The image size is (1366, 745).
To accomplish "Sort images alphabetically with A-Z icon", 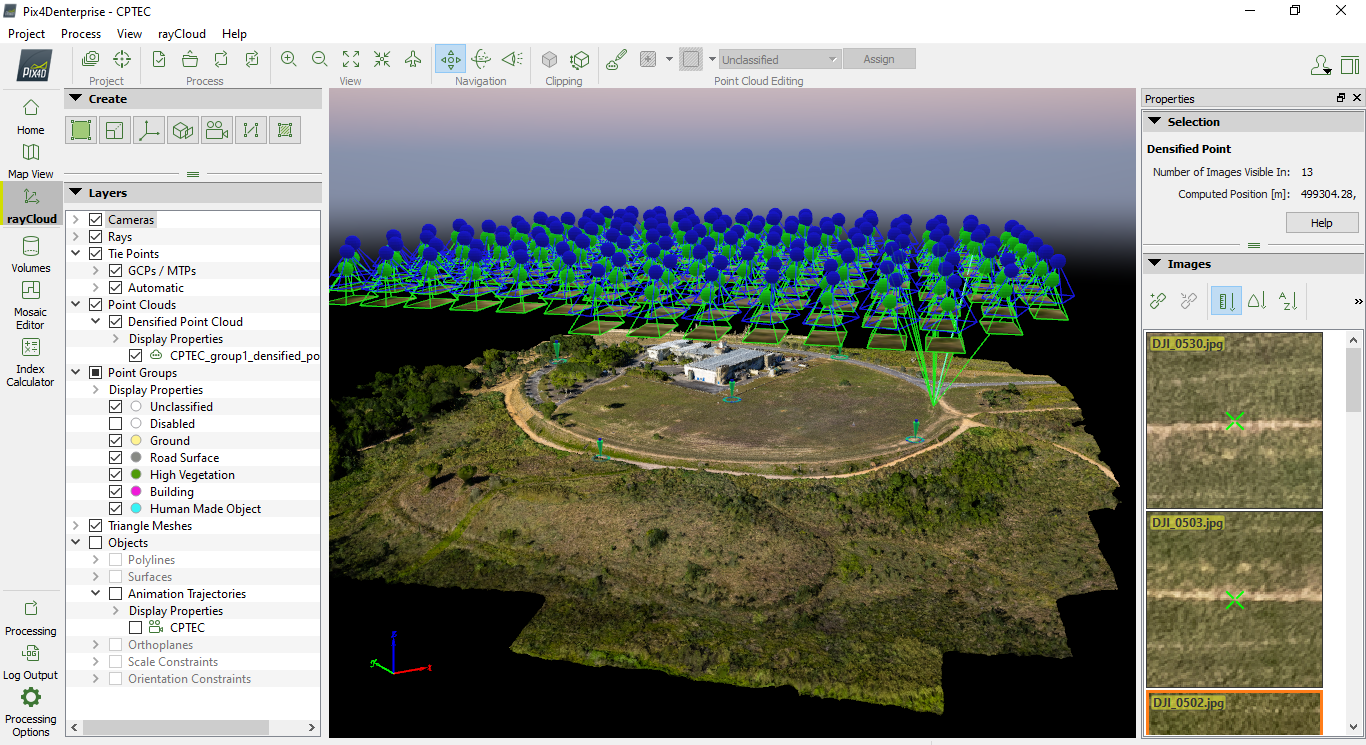I will (1288, 300).
